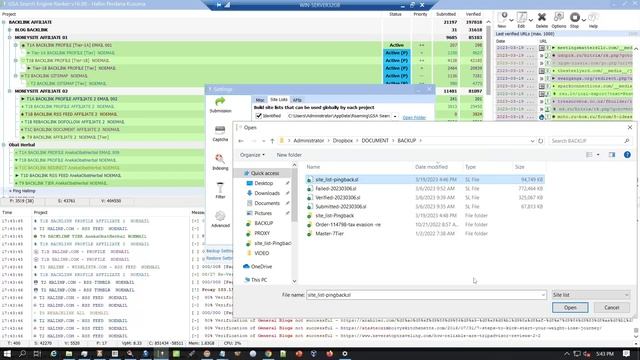This screenshot has height=360, width=640.
Task: Open the File name history dropdown
Action: coord(543,295)
